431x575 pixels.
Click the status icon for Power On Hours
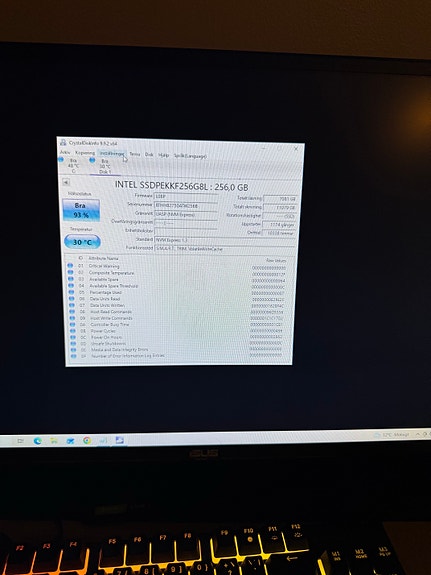click(73, 337)
